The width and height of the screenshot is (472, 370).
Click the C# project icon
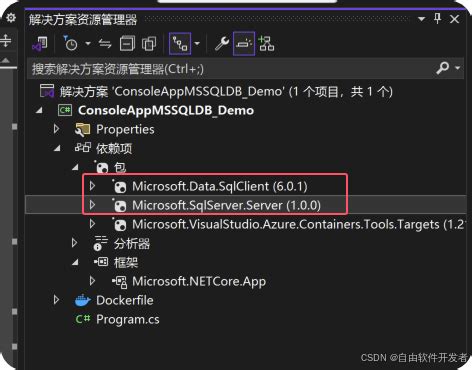click(x=65, y=110)
